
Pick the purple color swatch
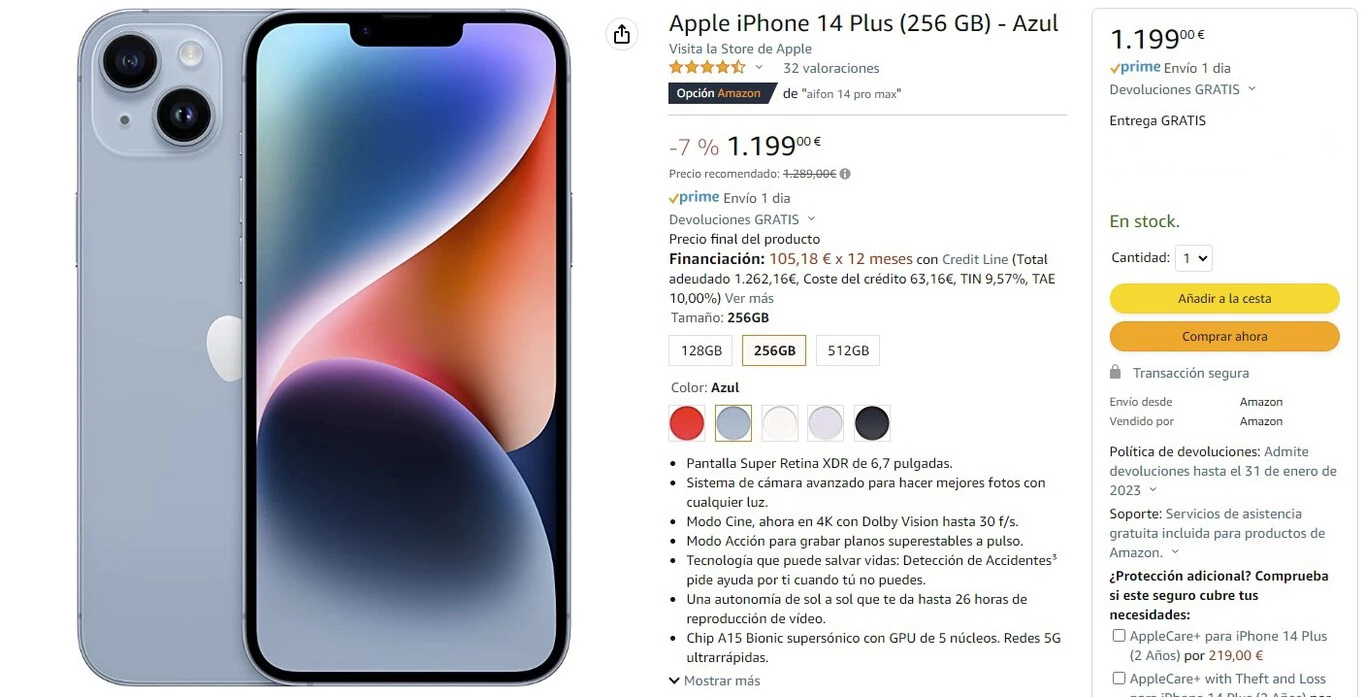(826, 423)
